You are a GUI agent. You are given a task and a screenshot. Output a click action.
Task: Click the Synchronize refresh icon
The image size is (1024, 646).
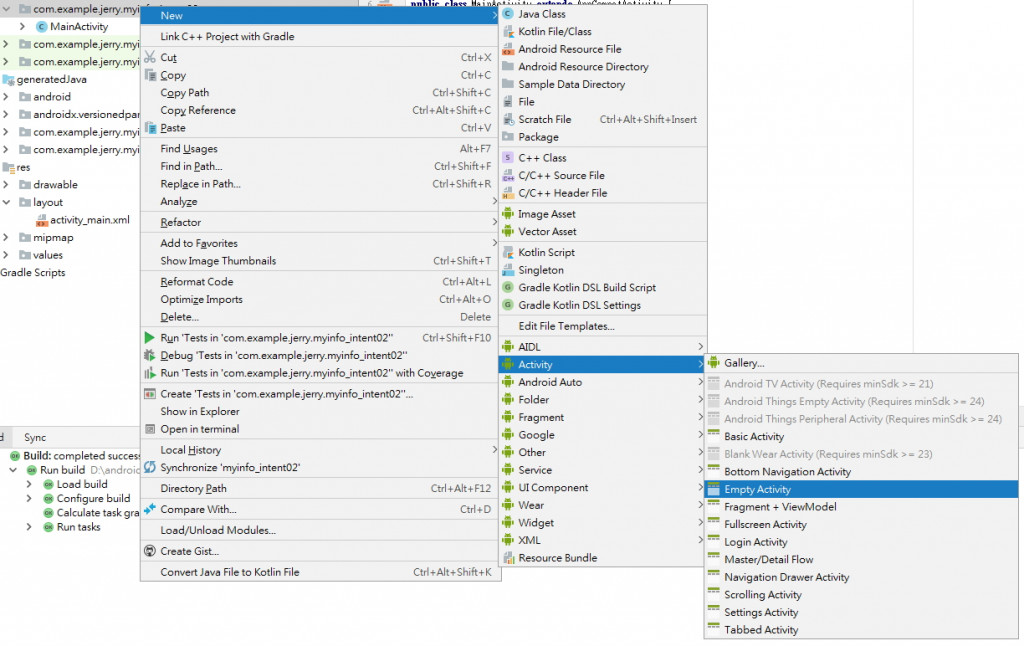(x=150, y=467)
